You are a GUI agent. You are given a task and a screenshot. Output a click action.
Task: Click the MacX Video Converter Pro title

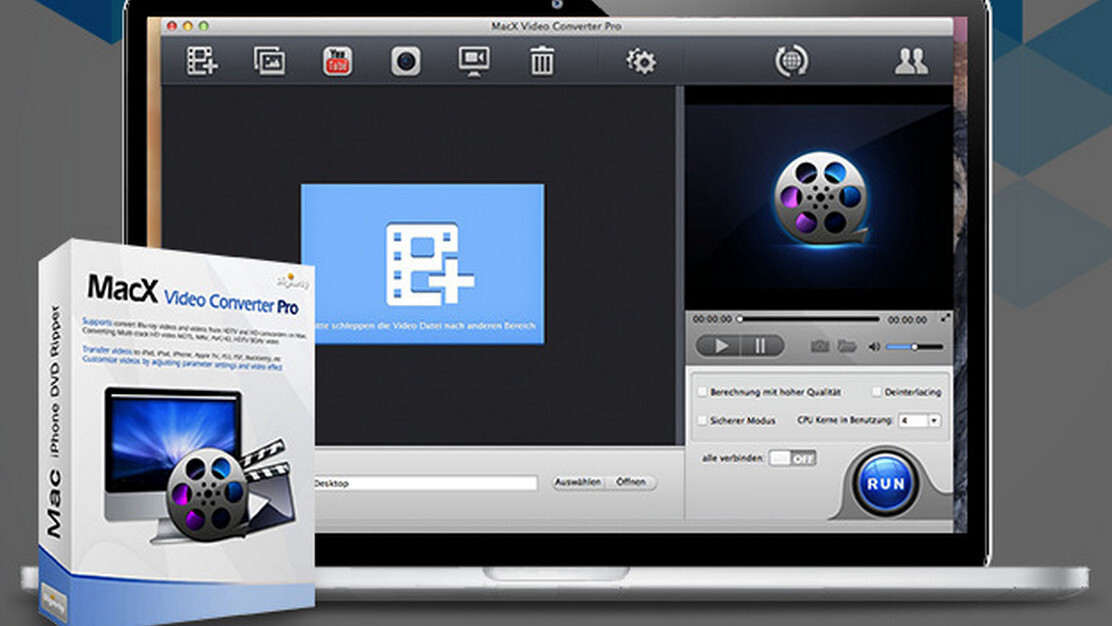coord(556,26)
